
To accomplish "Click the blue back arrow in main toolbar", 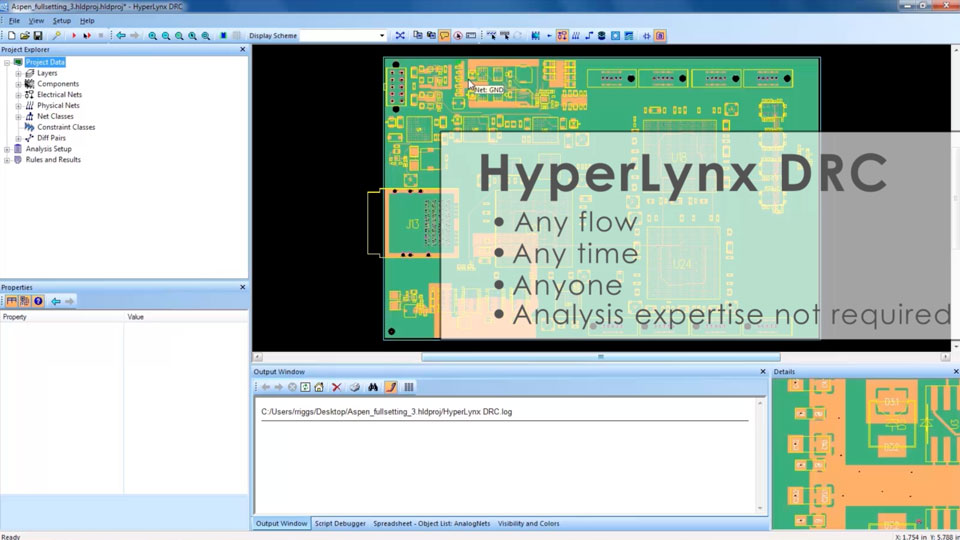I will click(x=121, y=36).
